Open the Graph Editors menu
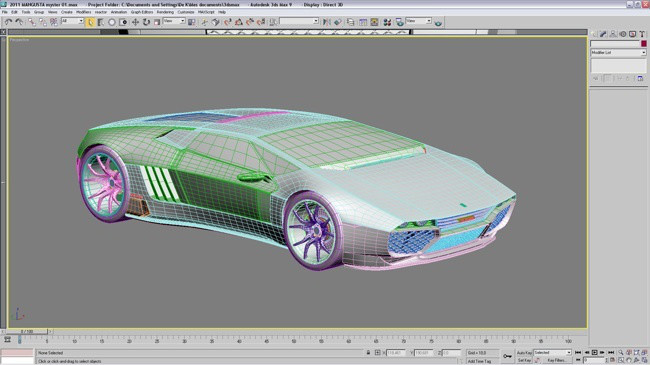 [x=142, y=12]
